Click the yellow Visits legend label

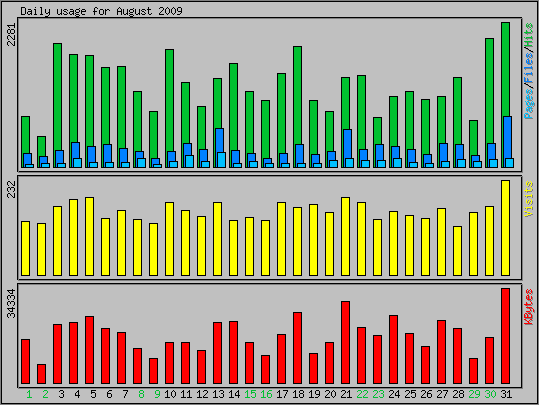point(529,199)
